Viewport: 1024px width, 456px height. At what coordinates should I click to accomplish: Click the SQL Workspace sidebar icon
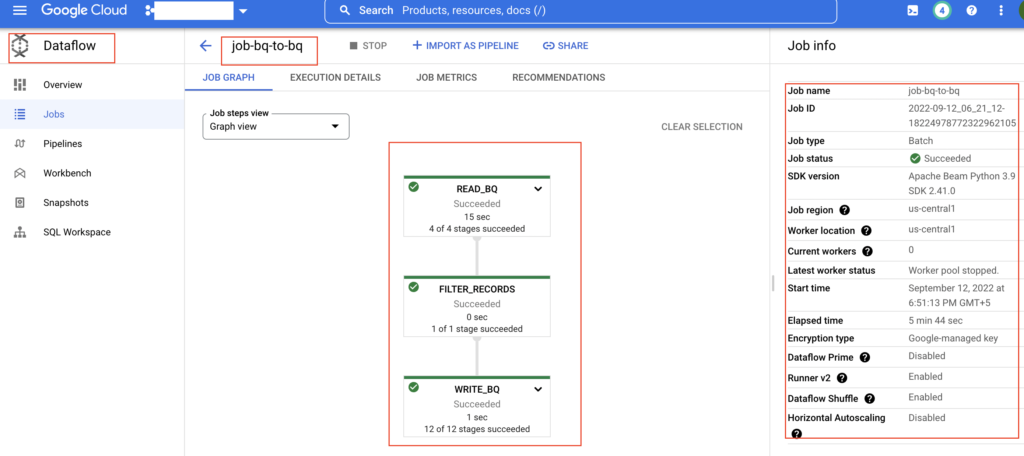coord(20,232)
